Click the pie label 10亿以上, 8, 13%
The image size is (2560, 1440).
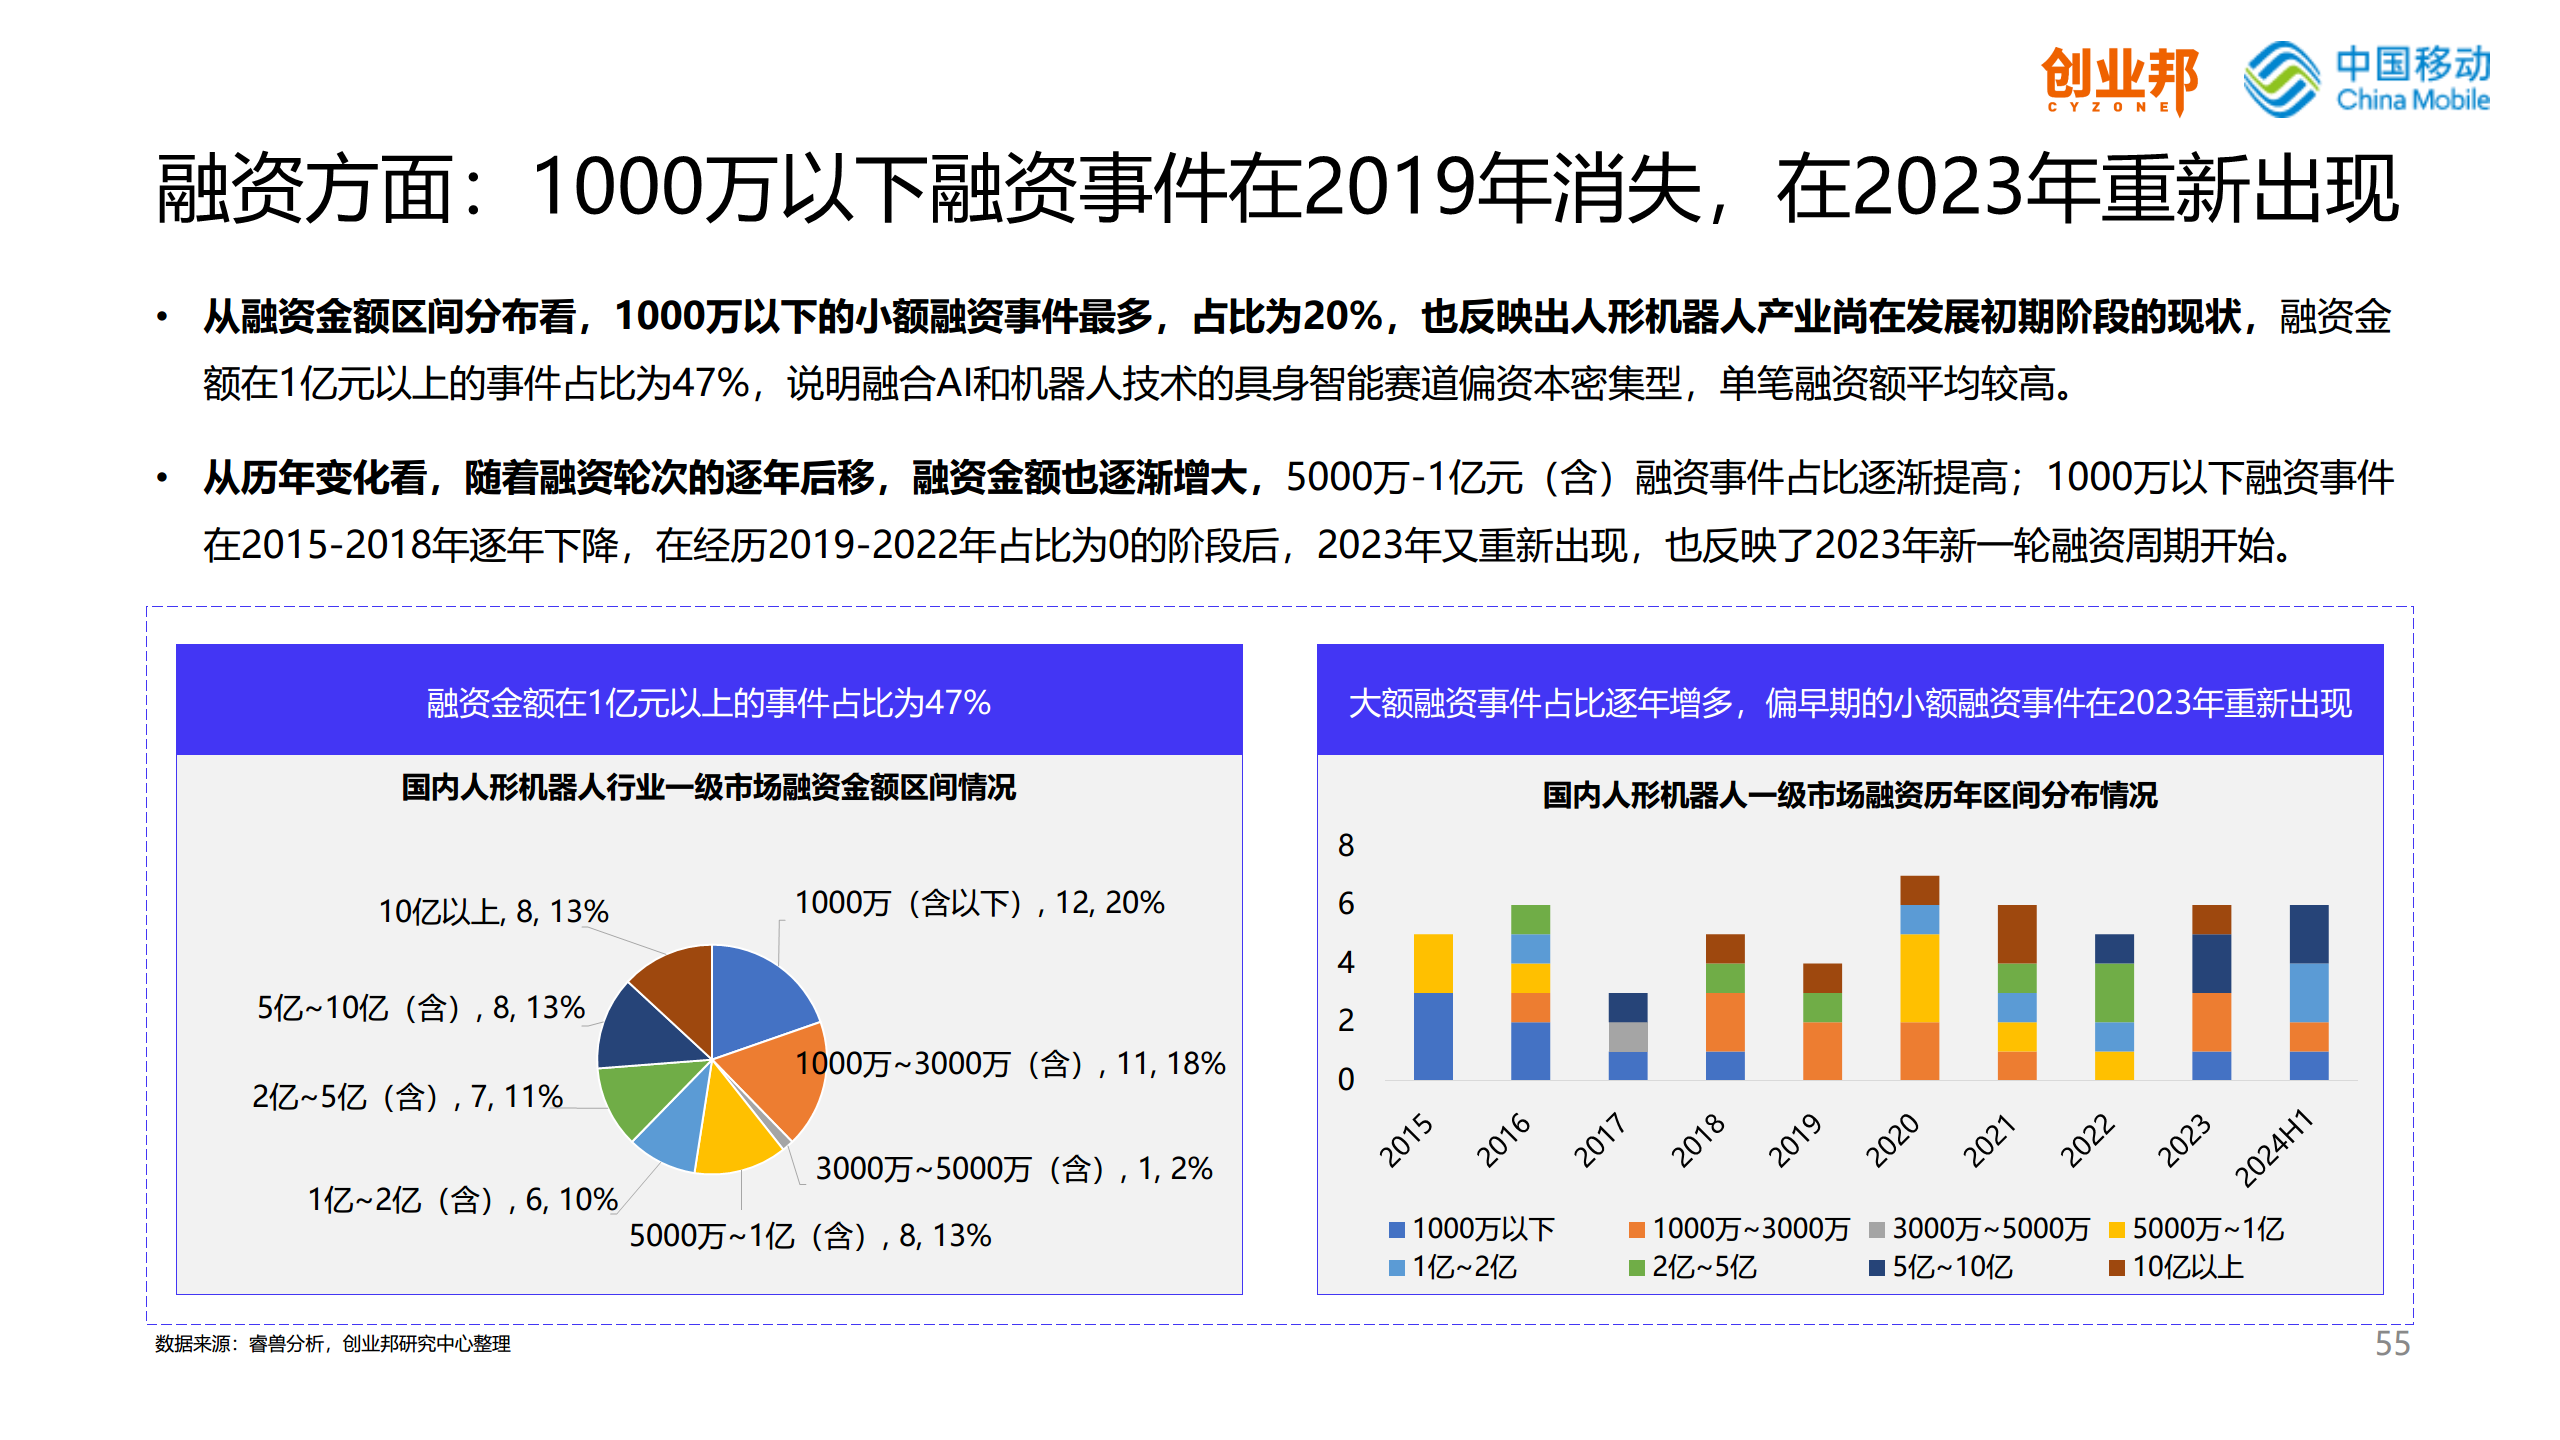[x=493, y=911]
